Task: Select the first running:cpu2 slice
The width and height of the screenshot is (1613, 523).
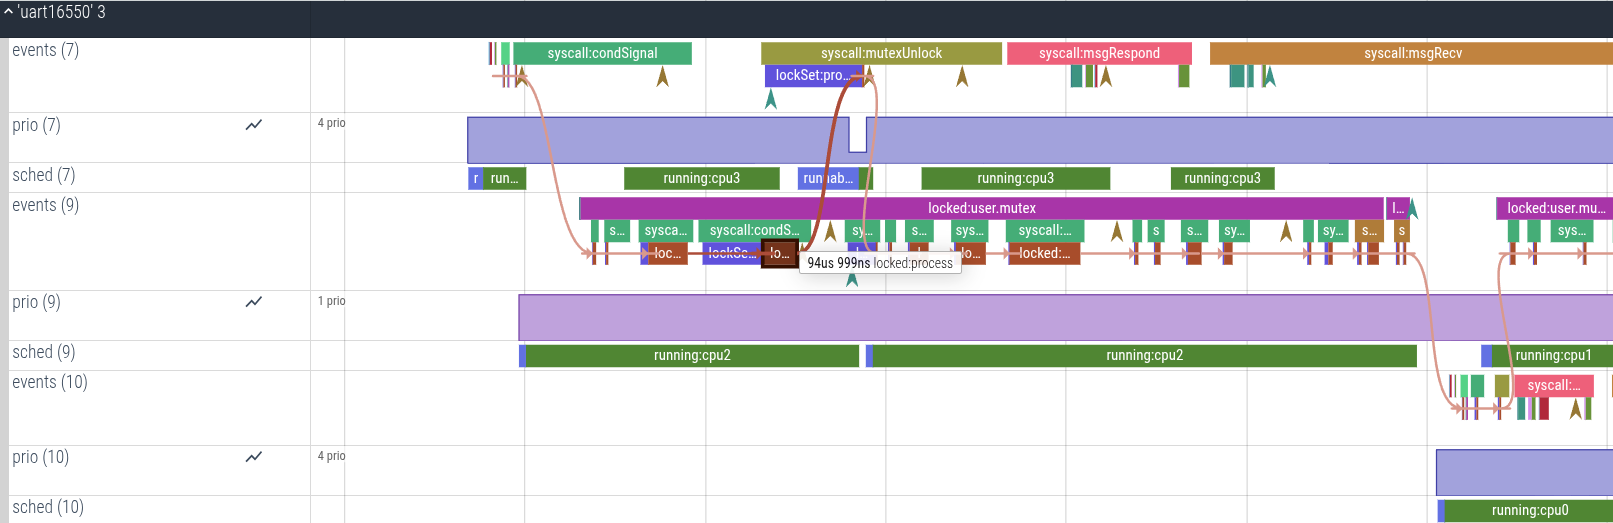Action: 692,355
